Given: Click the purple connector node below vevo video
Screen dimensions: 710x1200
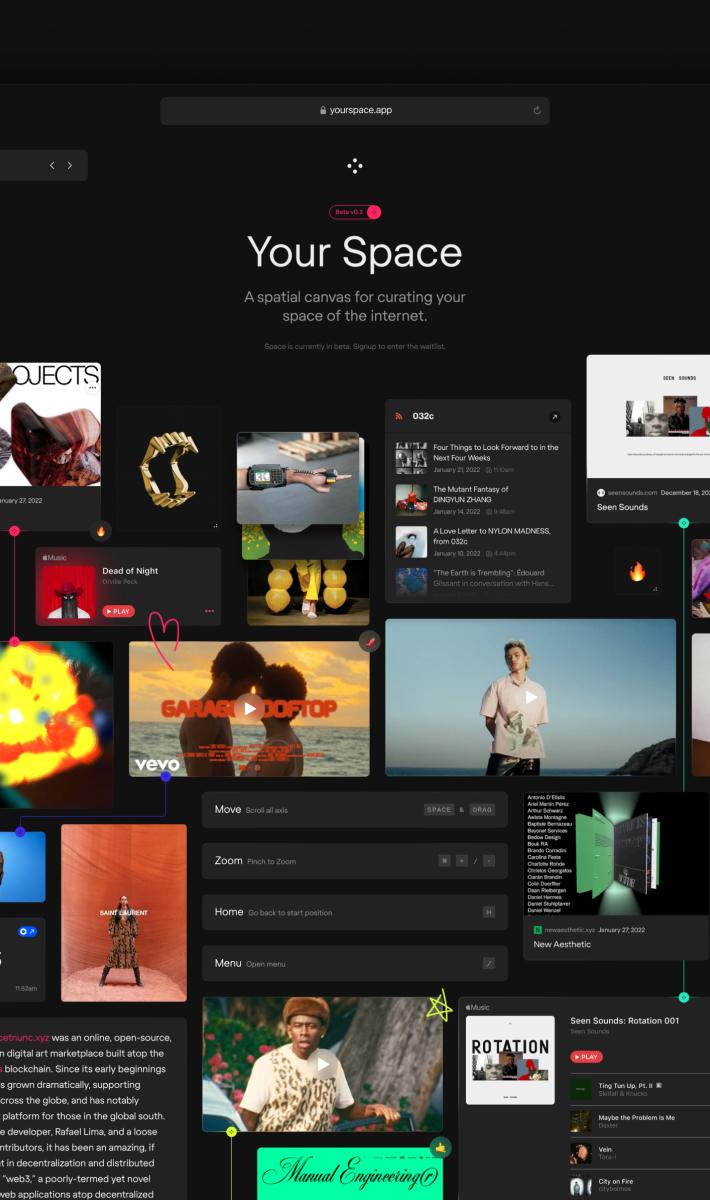Looking at the screenshot, I should click(x=166, y=776).
